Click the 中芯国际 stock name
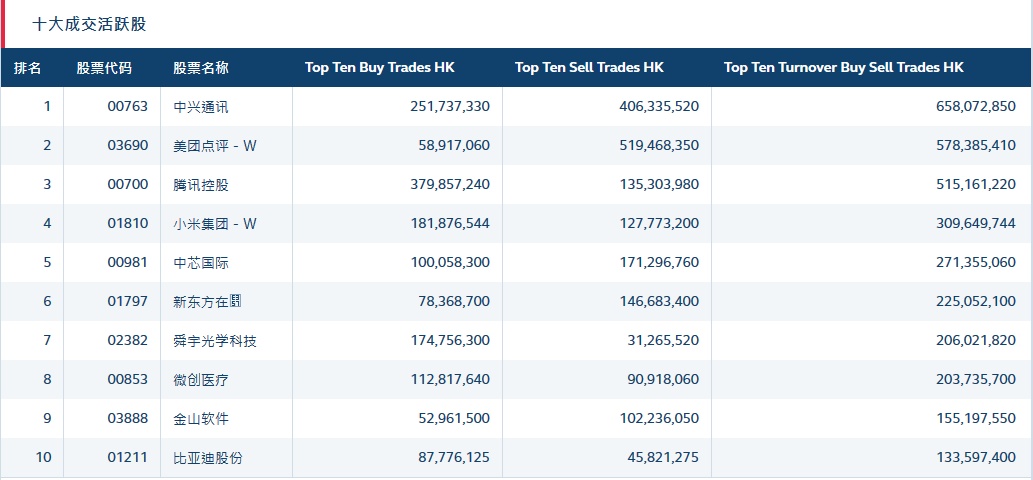Viewport: 1033px width, 480px height. click(x=200, y=263)
